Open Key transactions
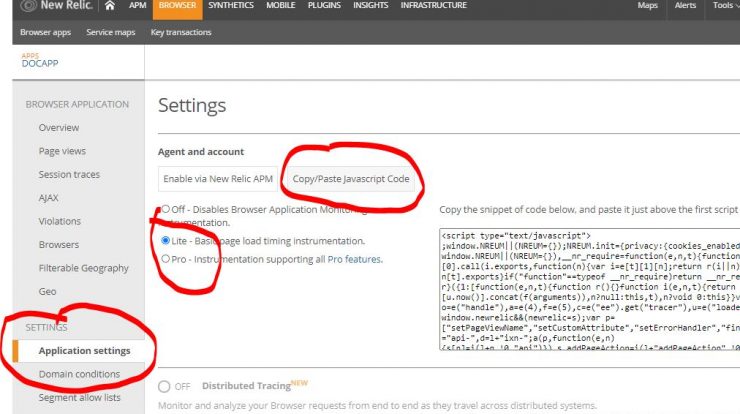The image size is (740, 414). pyautogui.click(x=181, y=33)
